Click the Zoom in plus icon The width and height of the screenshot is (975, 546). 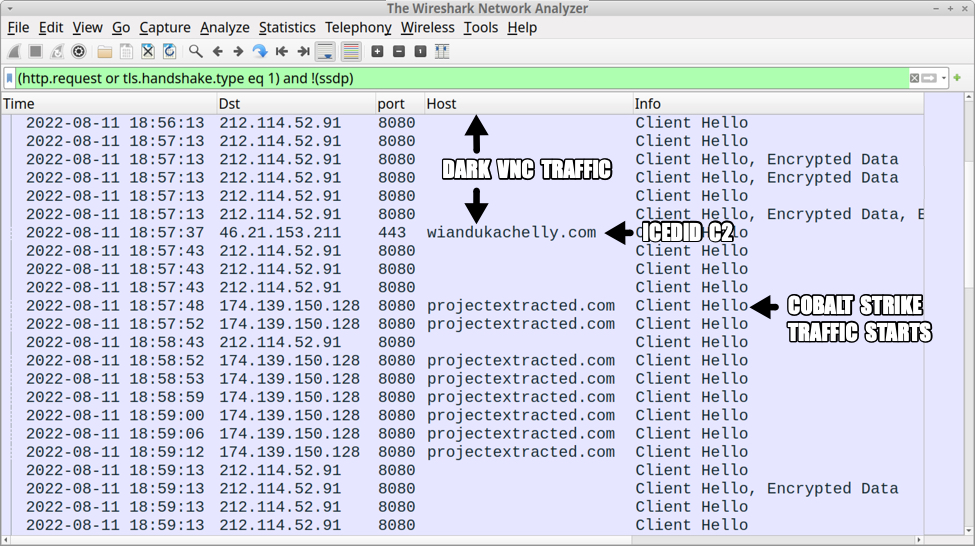point(377,51)
